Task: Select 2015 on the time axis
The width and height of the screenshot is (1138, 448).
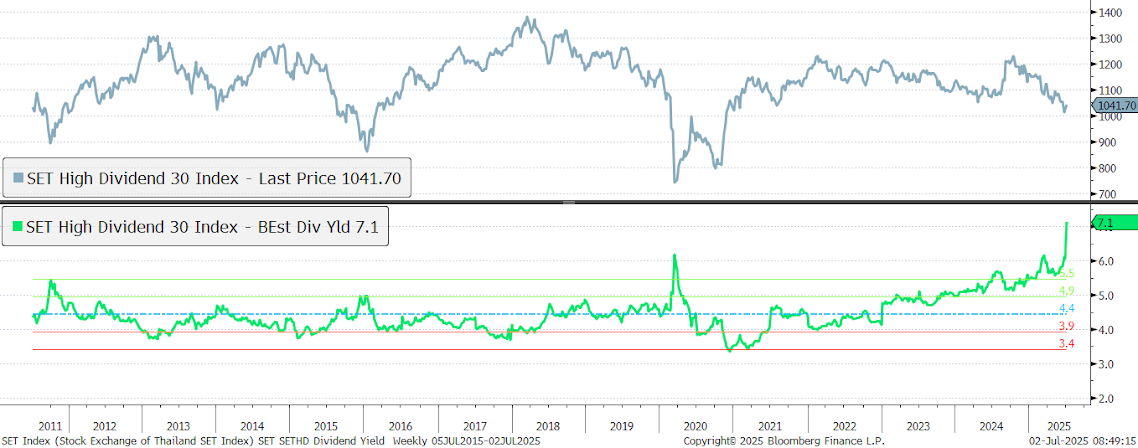Action: 326,423
